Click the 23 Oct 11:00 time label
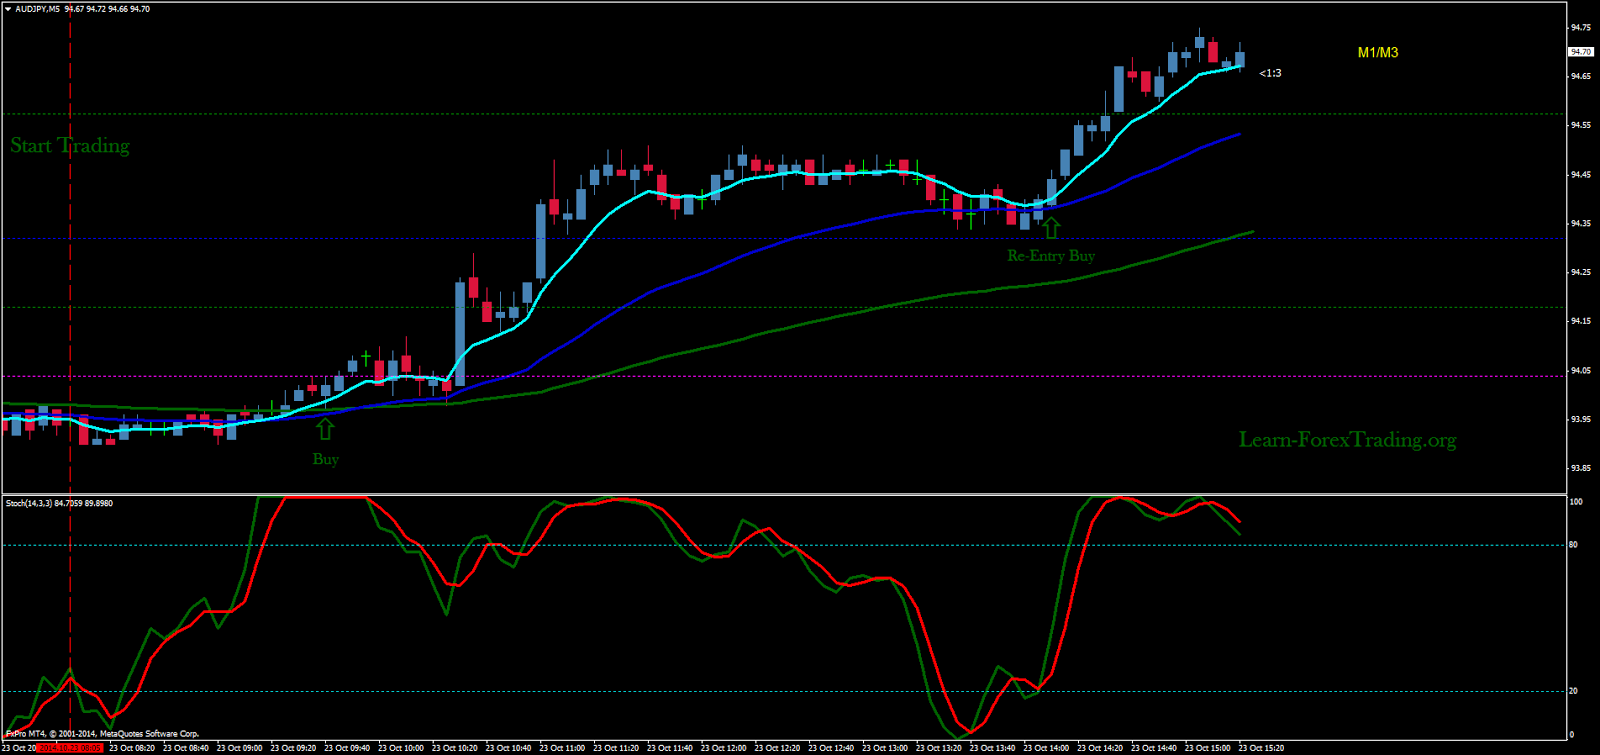This screenshot has height=755, width=1600. (562, 748)
